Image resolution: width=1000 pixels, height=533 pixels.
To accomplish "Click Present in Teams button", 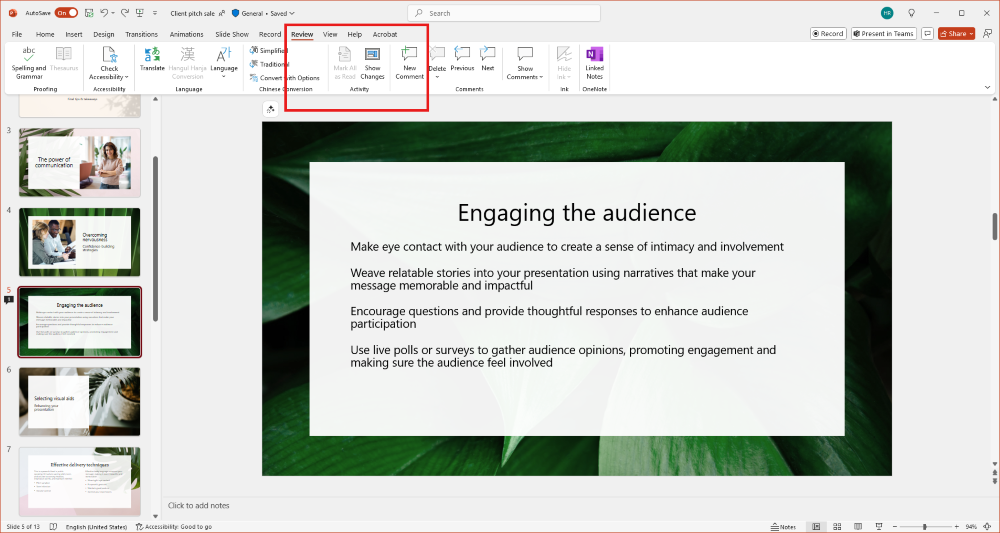I will (883, 34).
